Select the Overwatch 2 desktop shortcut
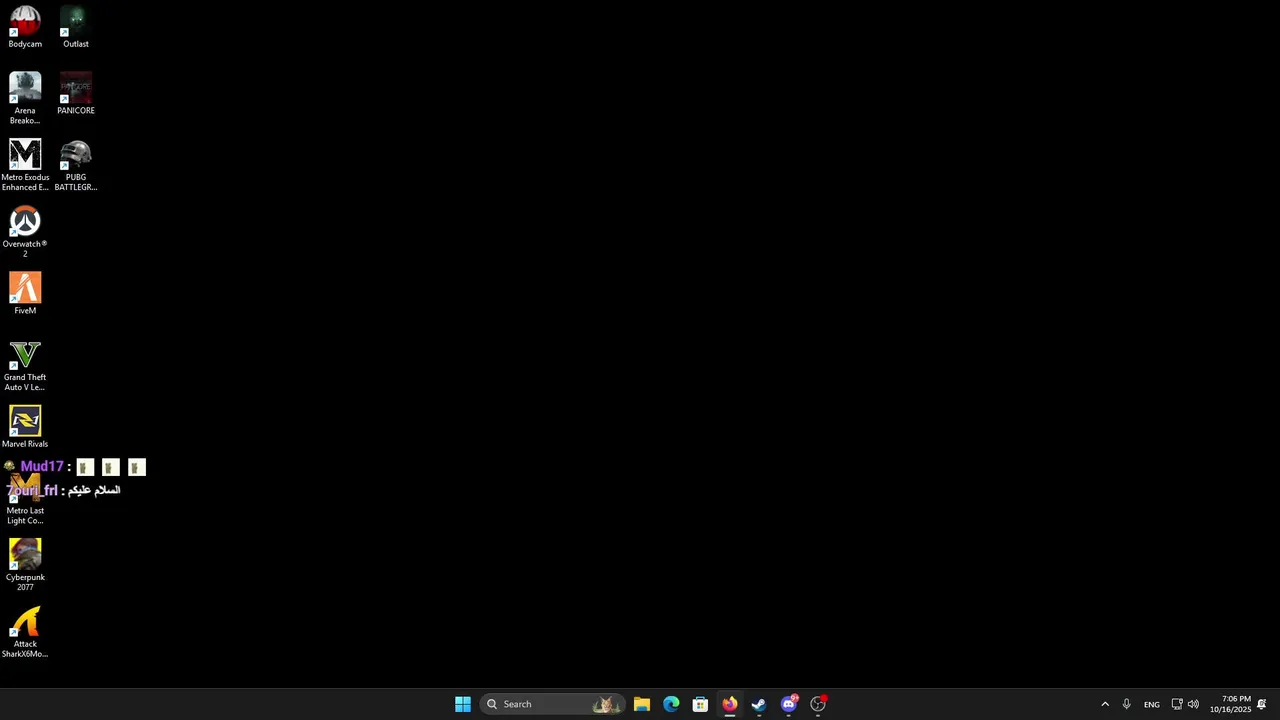This screenshot has width=1280, height=720. (25, 232)
